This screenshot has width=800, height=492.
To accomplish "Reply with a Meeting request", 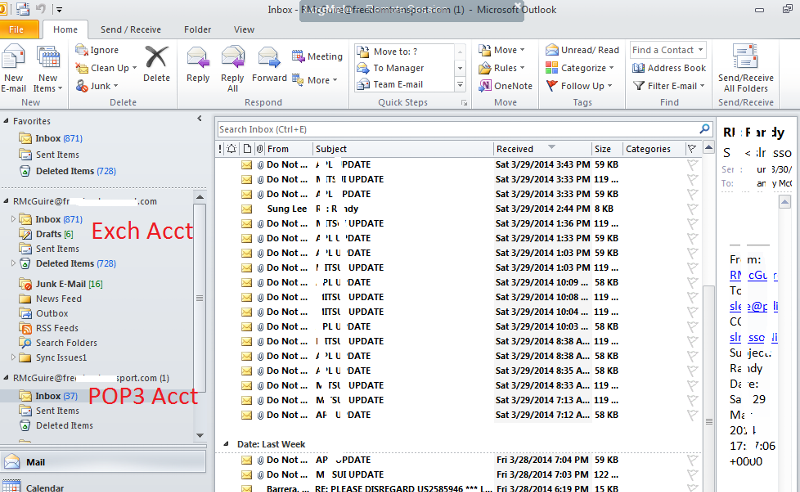I will pos(317,56).
